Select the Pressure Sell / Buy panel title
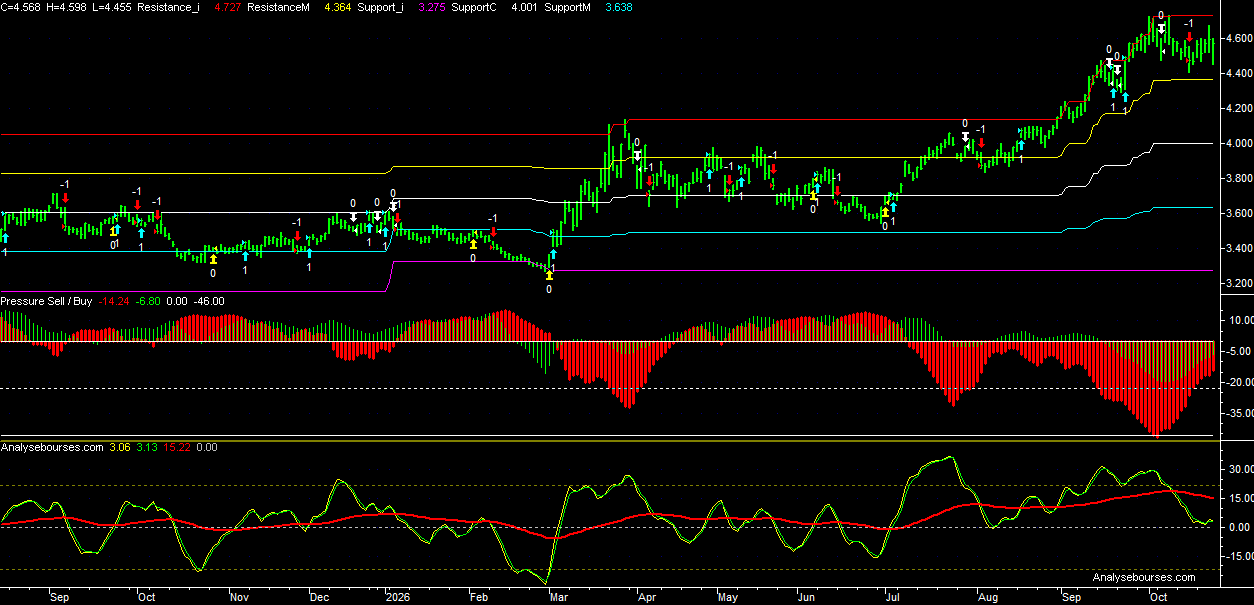 (46, 301)
